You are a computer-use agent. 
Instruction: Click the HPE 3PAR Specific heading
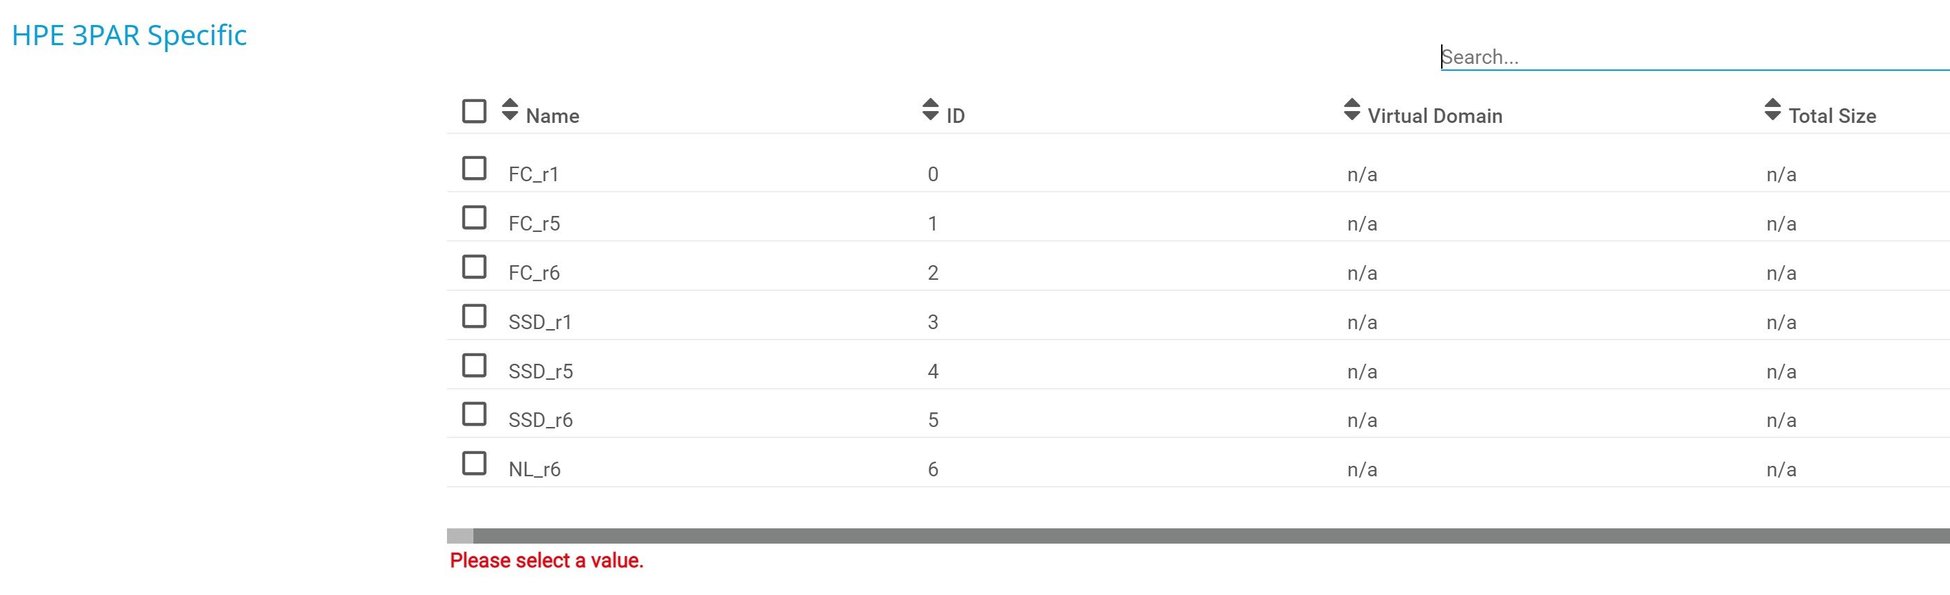coord(130,35)
